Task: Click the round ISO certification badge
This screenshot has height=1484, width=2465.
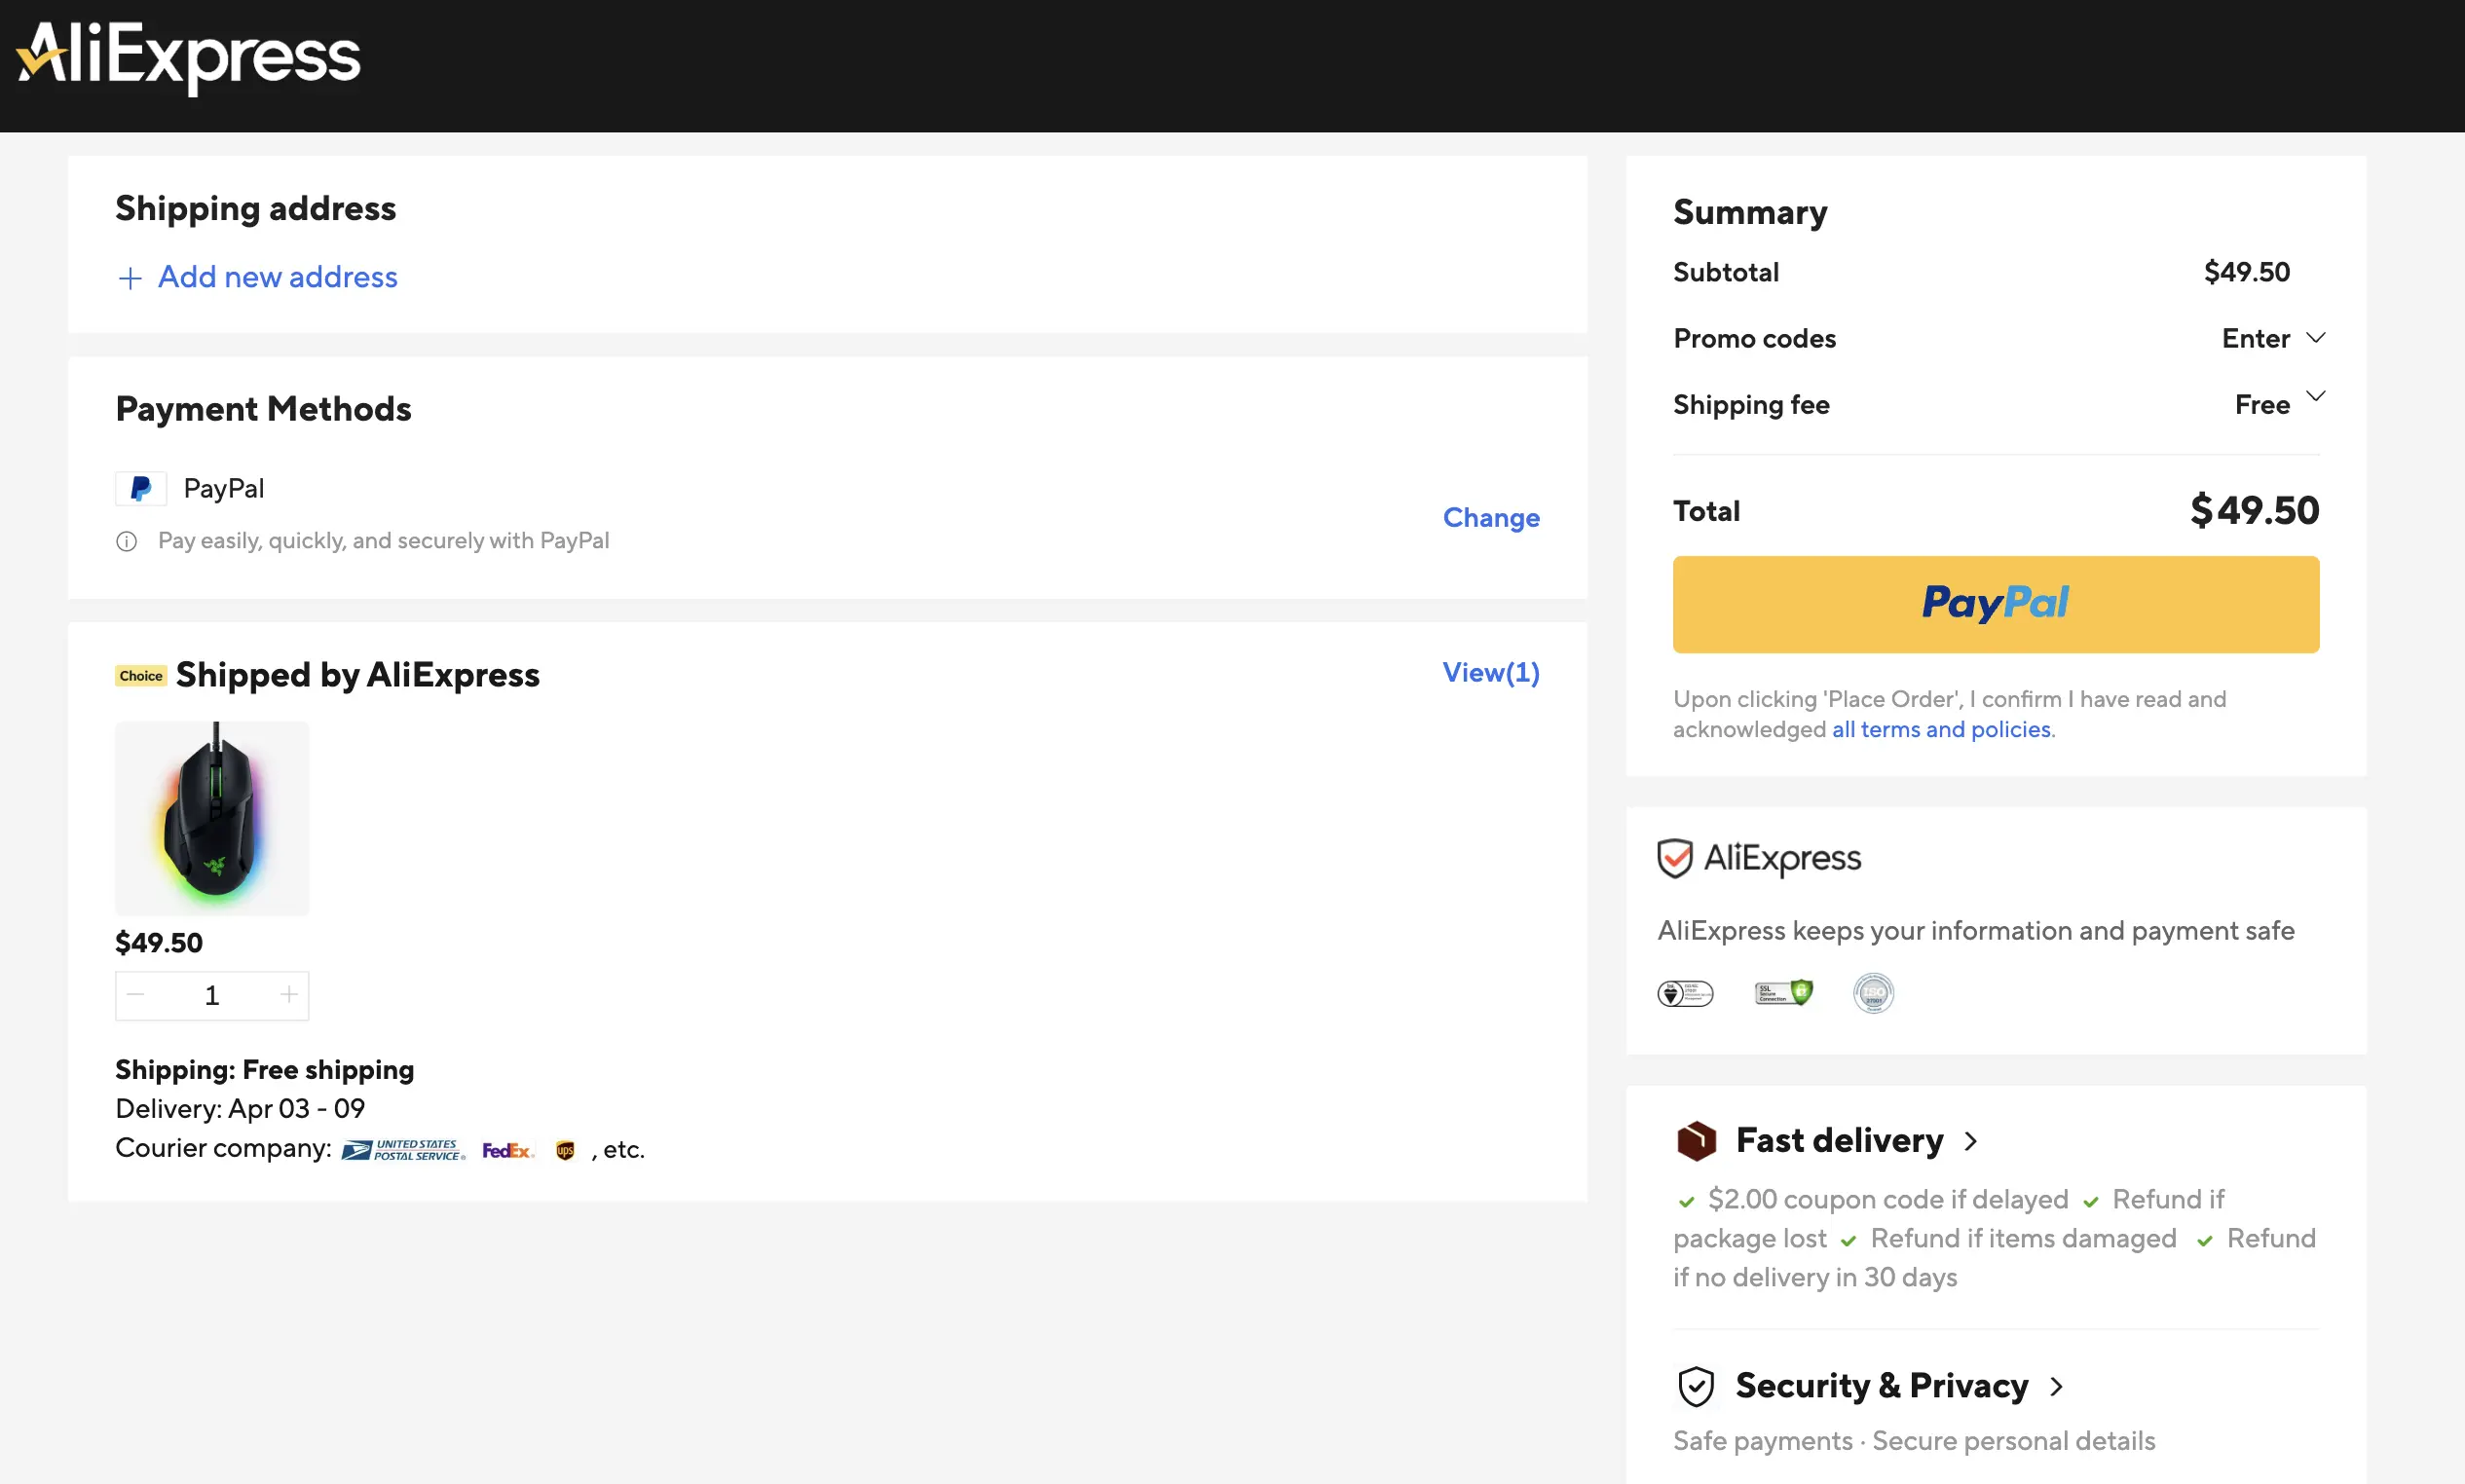Action: coord(1873,993)
